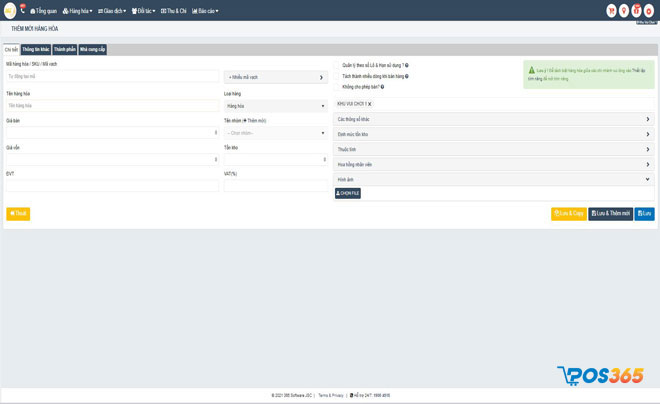This screenshot has height=404, width=660.
Task: Enable 'Quản lý theo số Lô & Hạn sử dụng'
Action: [336, 65]
